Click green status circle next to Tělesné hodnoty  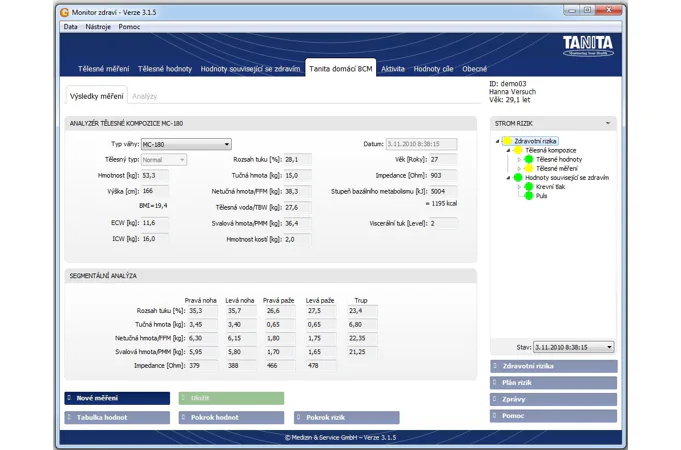pyautogui.click(x=529, y=160)
